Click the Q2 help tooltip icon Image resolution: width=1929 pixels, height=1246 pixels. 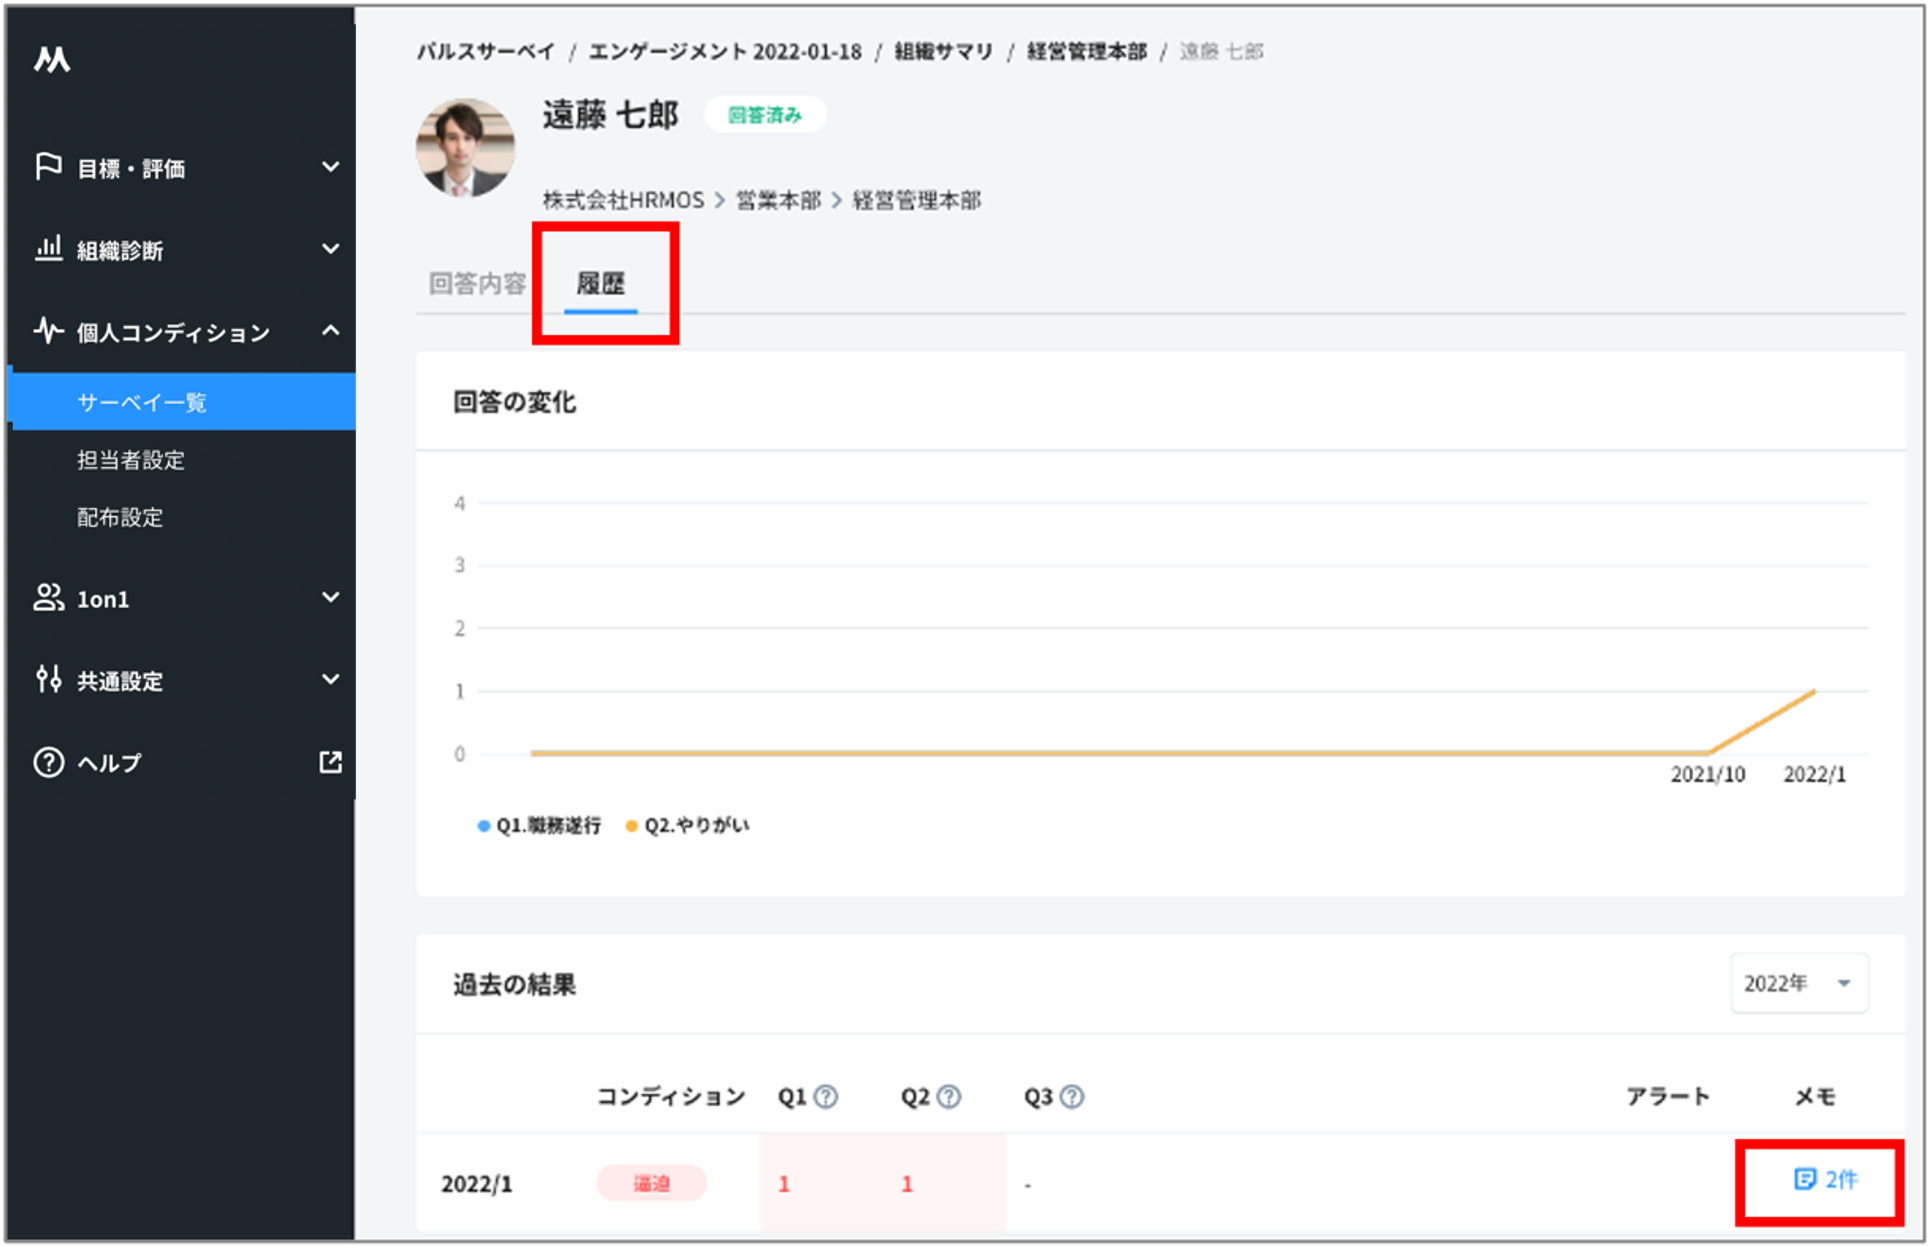click(949, 1097)
